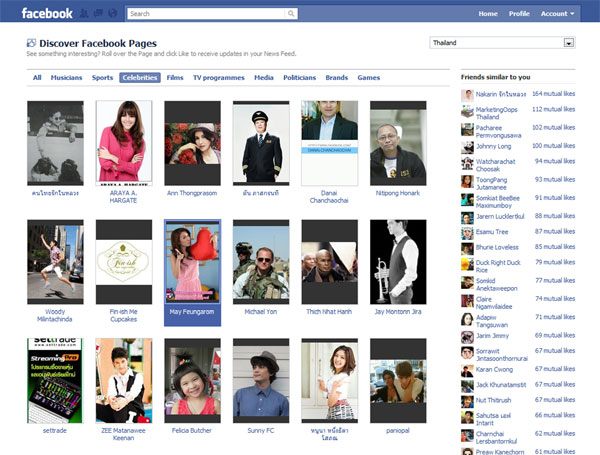Open ToongPang Jutamanee avatar

point(467,181)
